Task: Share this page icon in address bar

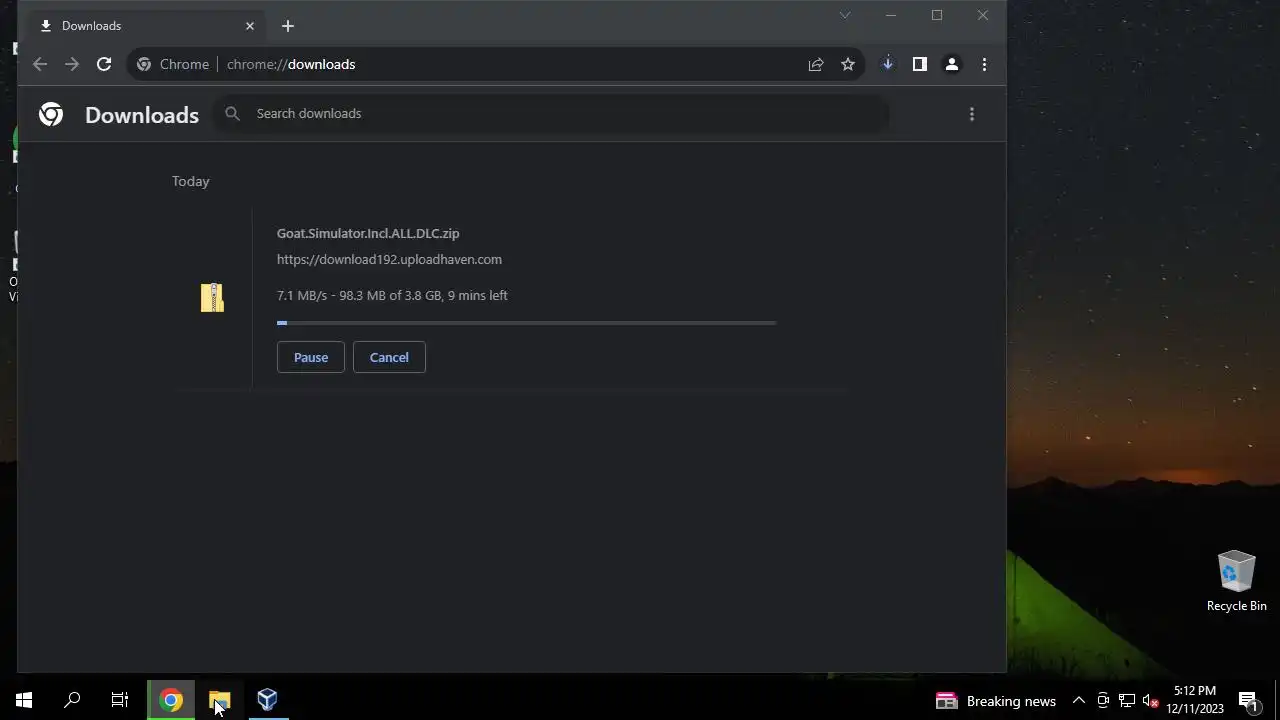Action: coord(816,64)
